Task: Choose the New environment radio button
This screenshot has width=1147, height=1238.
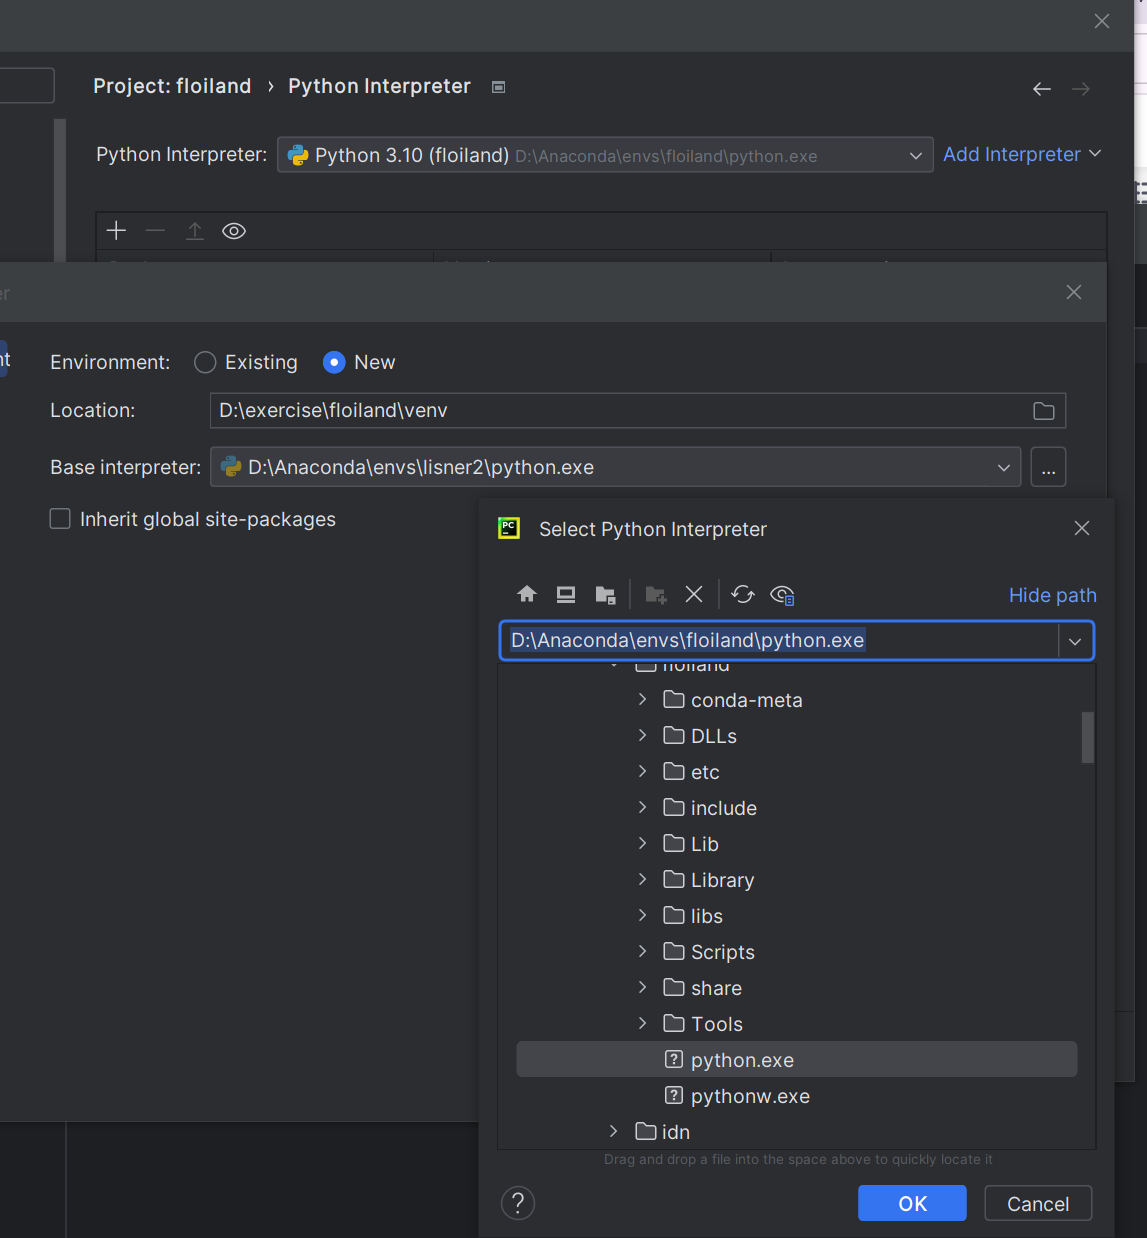Action: click(334, 362)
